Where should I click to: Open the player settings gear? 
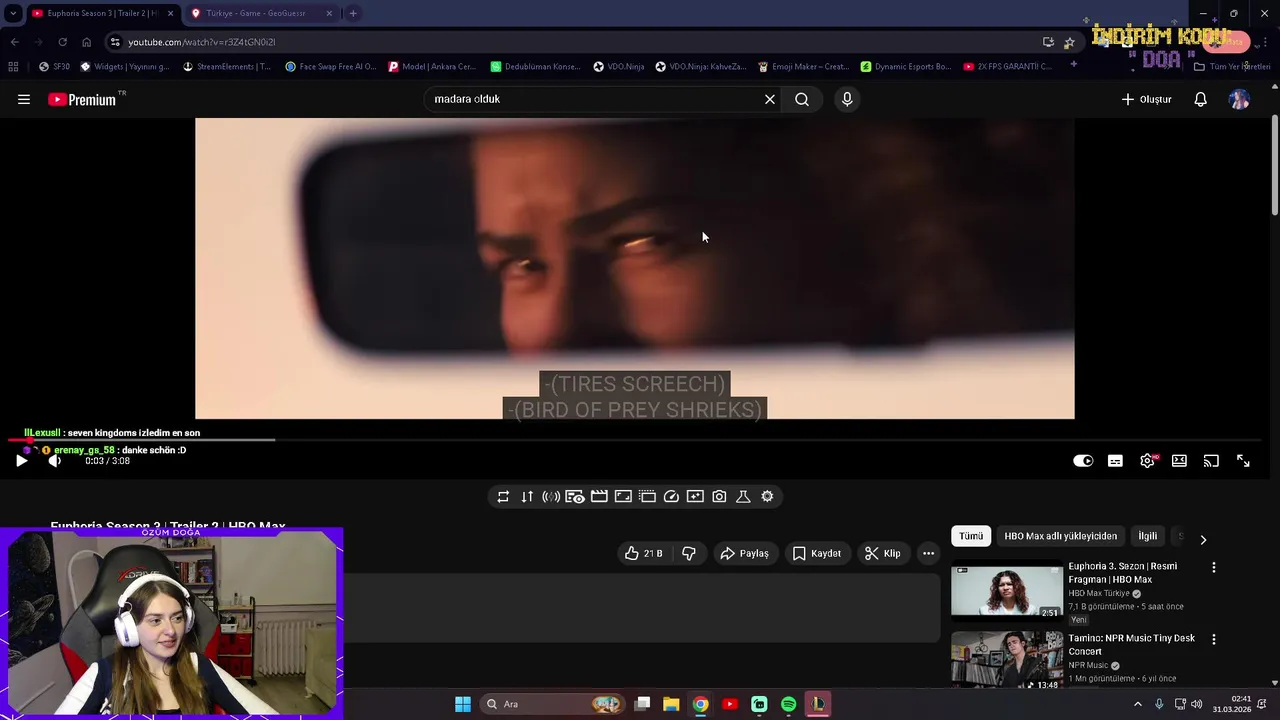click(x=1147, y=461)
